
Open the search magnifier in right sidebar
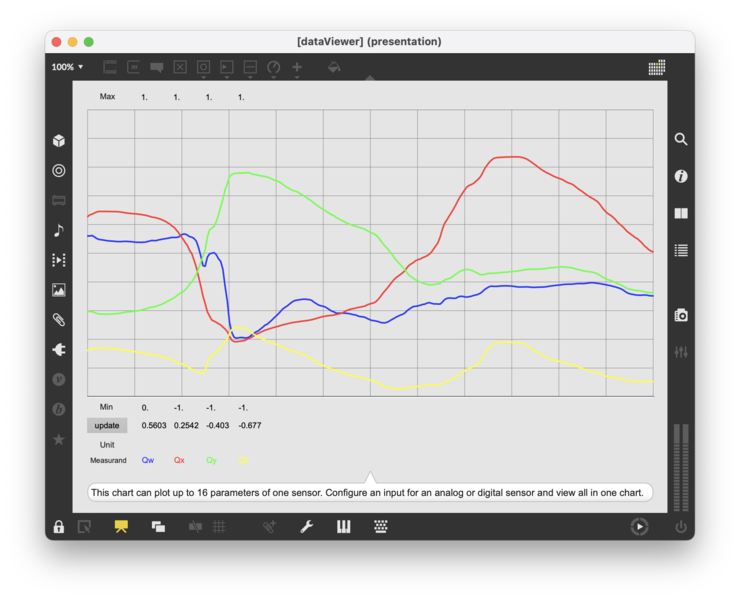[x=681, y=140]
